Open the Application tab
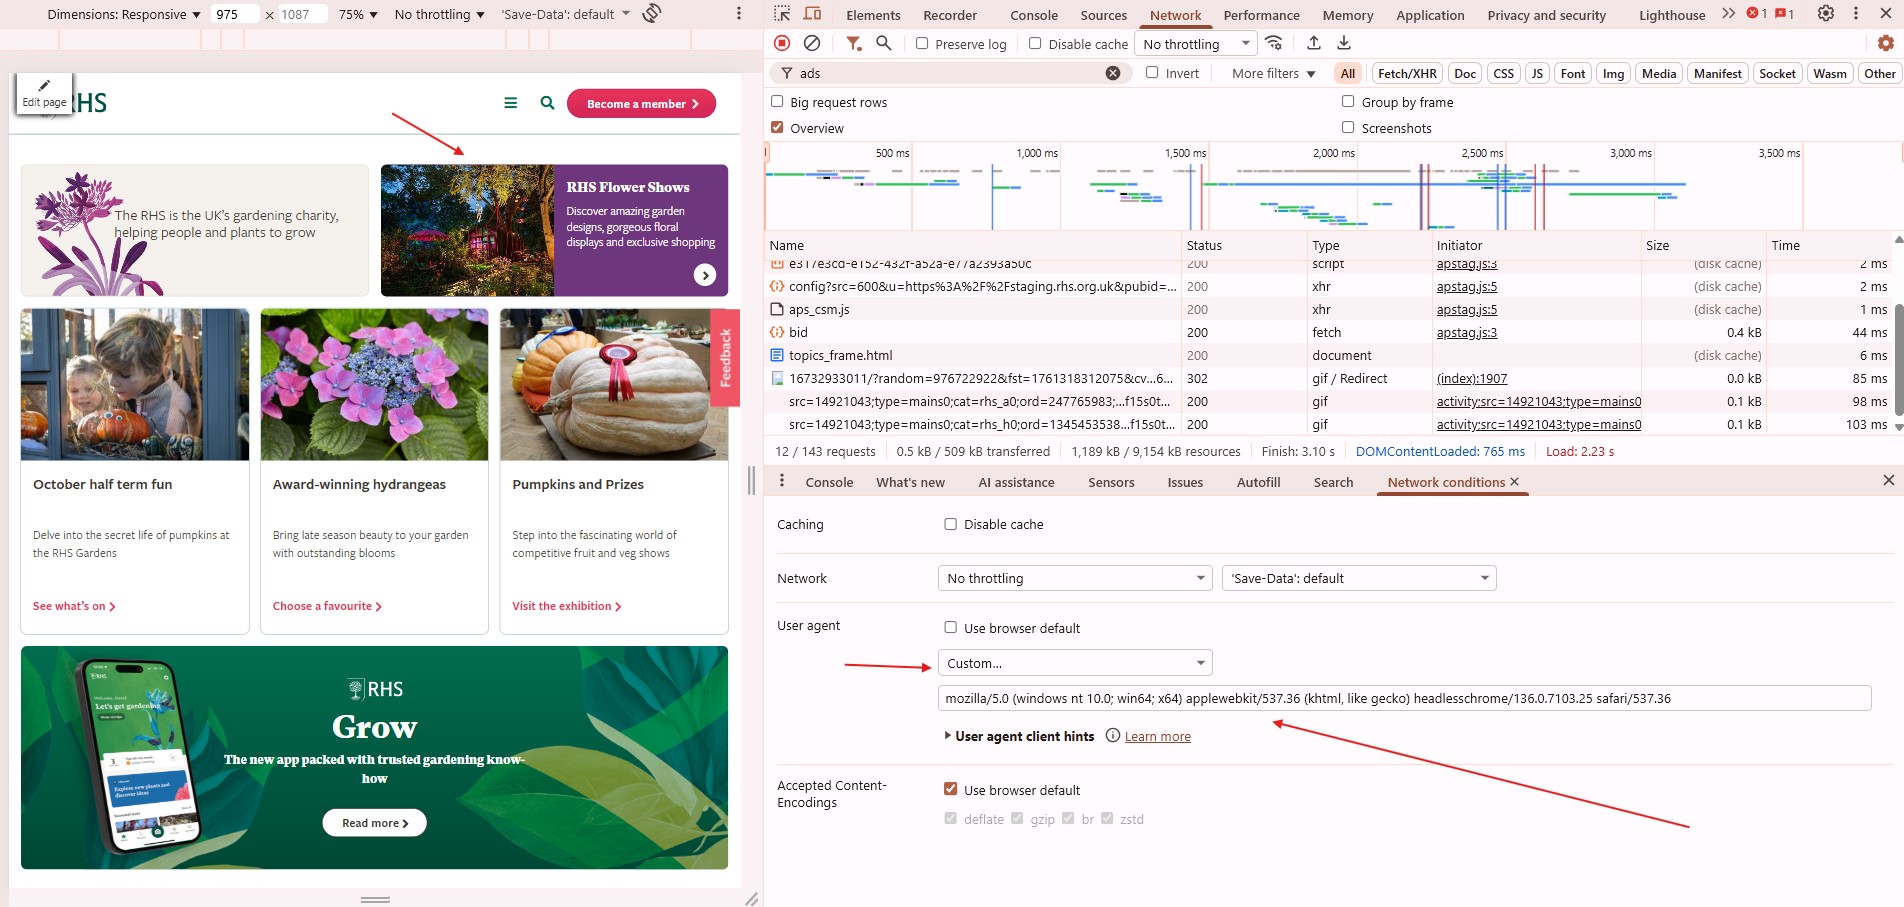The image size is (1904, 907). [x=1430, y=15]
